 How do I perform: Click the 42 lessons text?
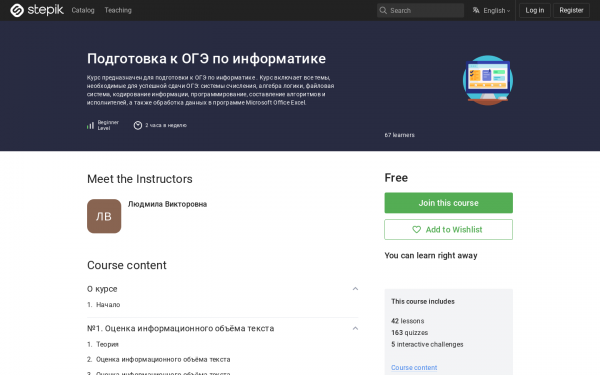pyautogui.click(x=408, y=321)
